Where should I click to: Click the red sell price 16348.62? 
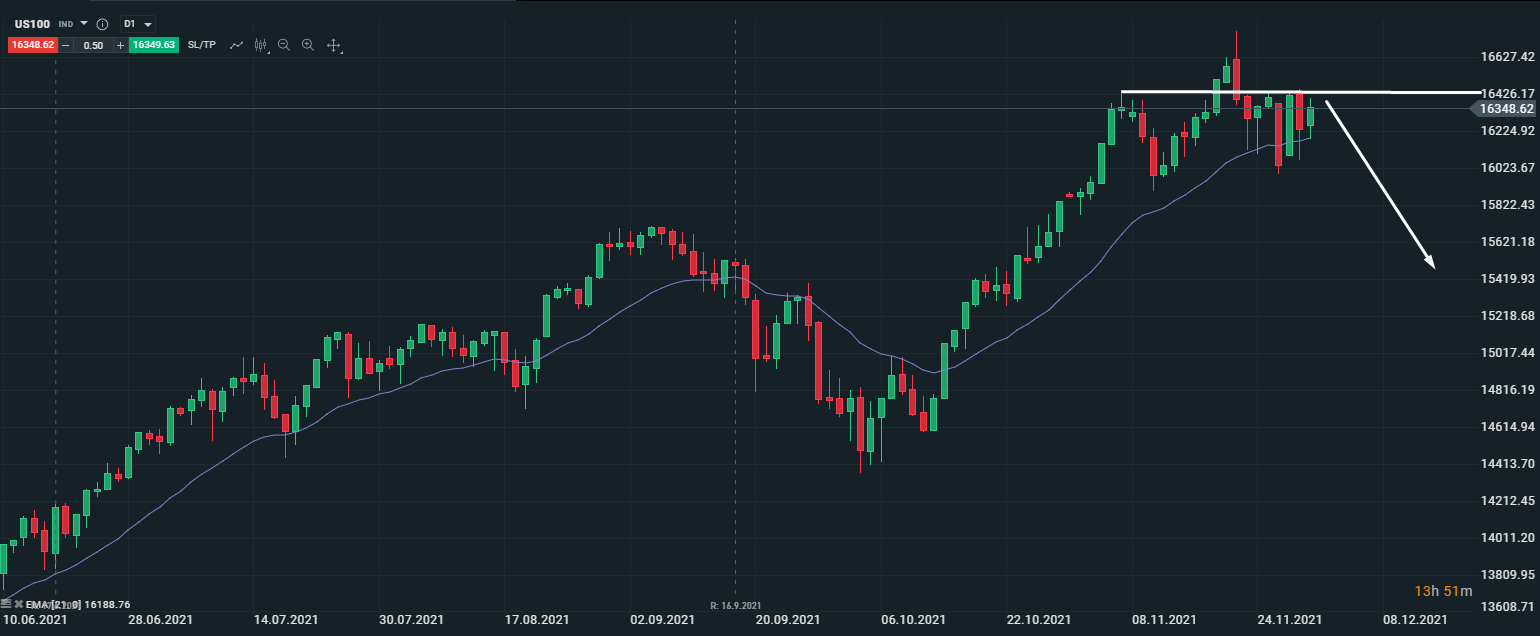coord(31,45)
